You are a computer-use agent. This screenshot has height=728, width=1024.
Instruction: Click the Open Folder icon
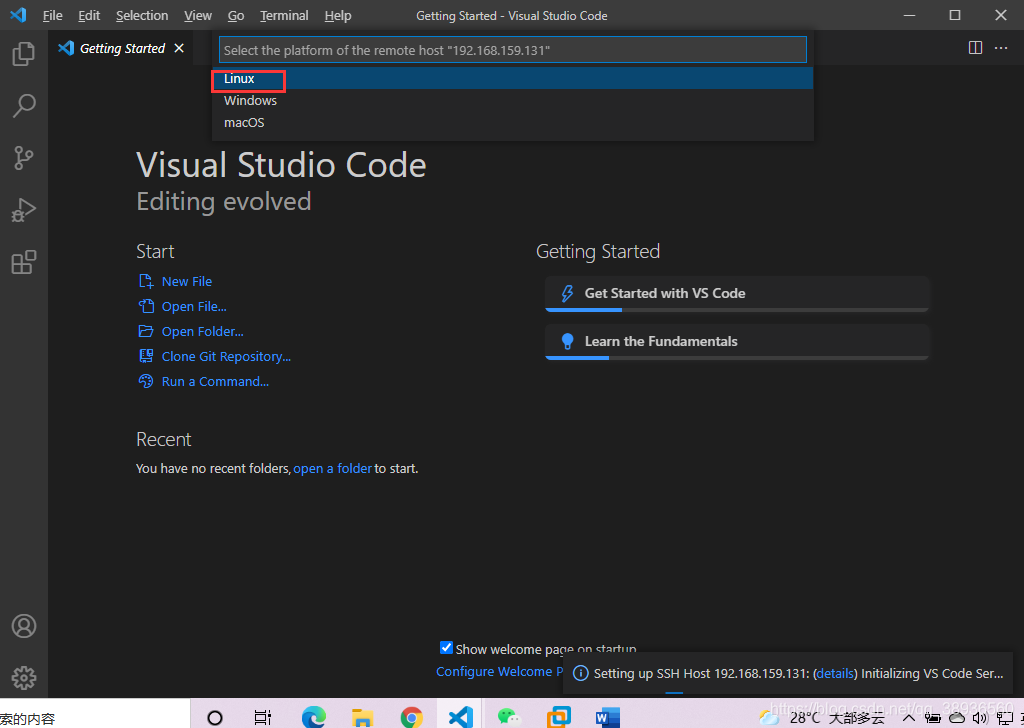pyautogui.click(x=146, y=331)
